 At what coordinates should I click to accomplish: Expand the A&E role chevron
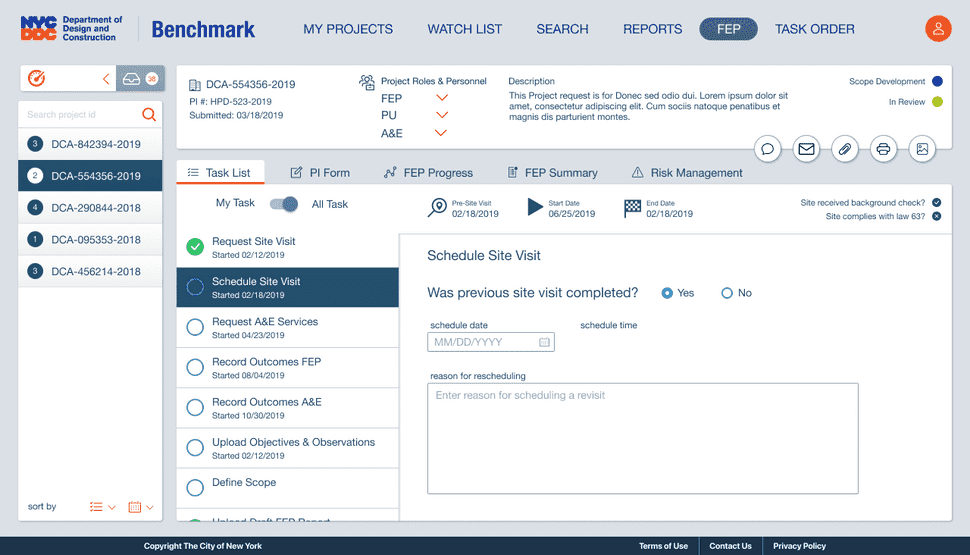click(x=440, y=132)
